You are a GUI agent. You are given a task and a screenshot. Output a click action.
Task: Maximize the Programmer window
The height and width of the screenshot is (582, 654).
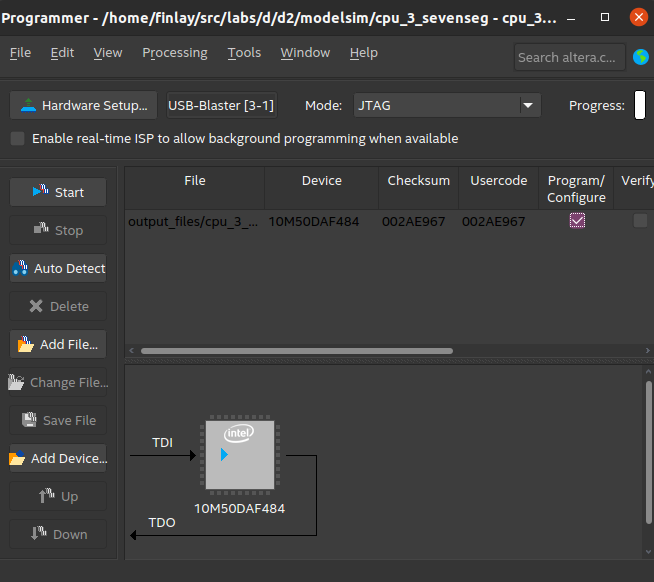coord(605,18)
